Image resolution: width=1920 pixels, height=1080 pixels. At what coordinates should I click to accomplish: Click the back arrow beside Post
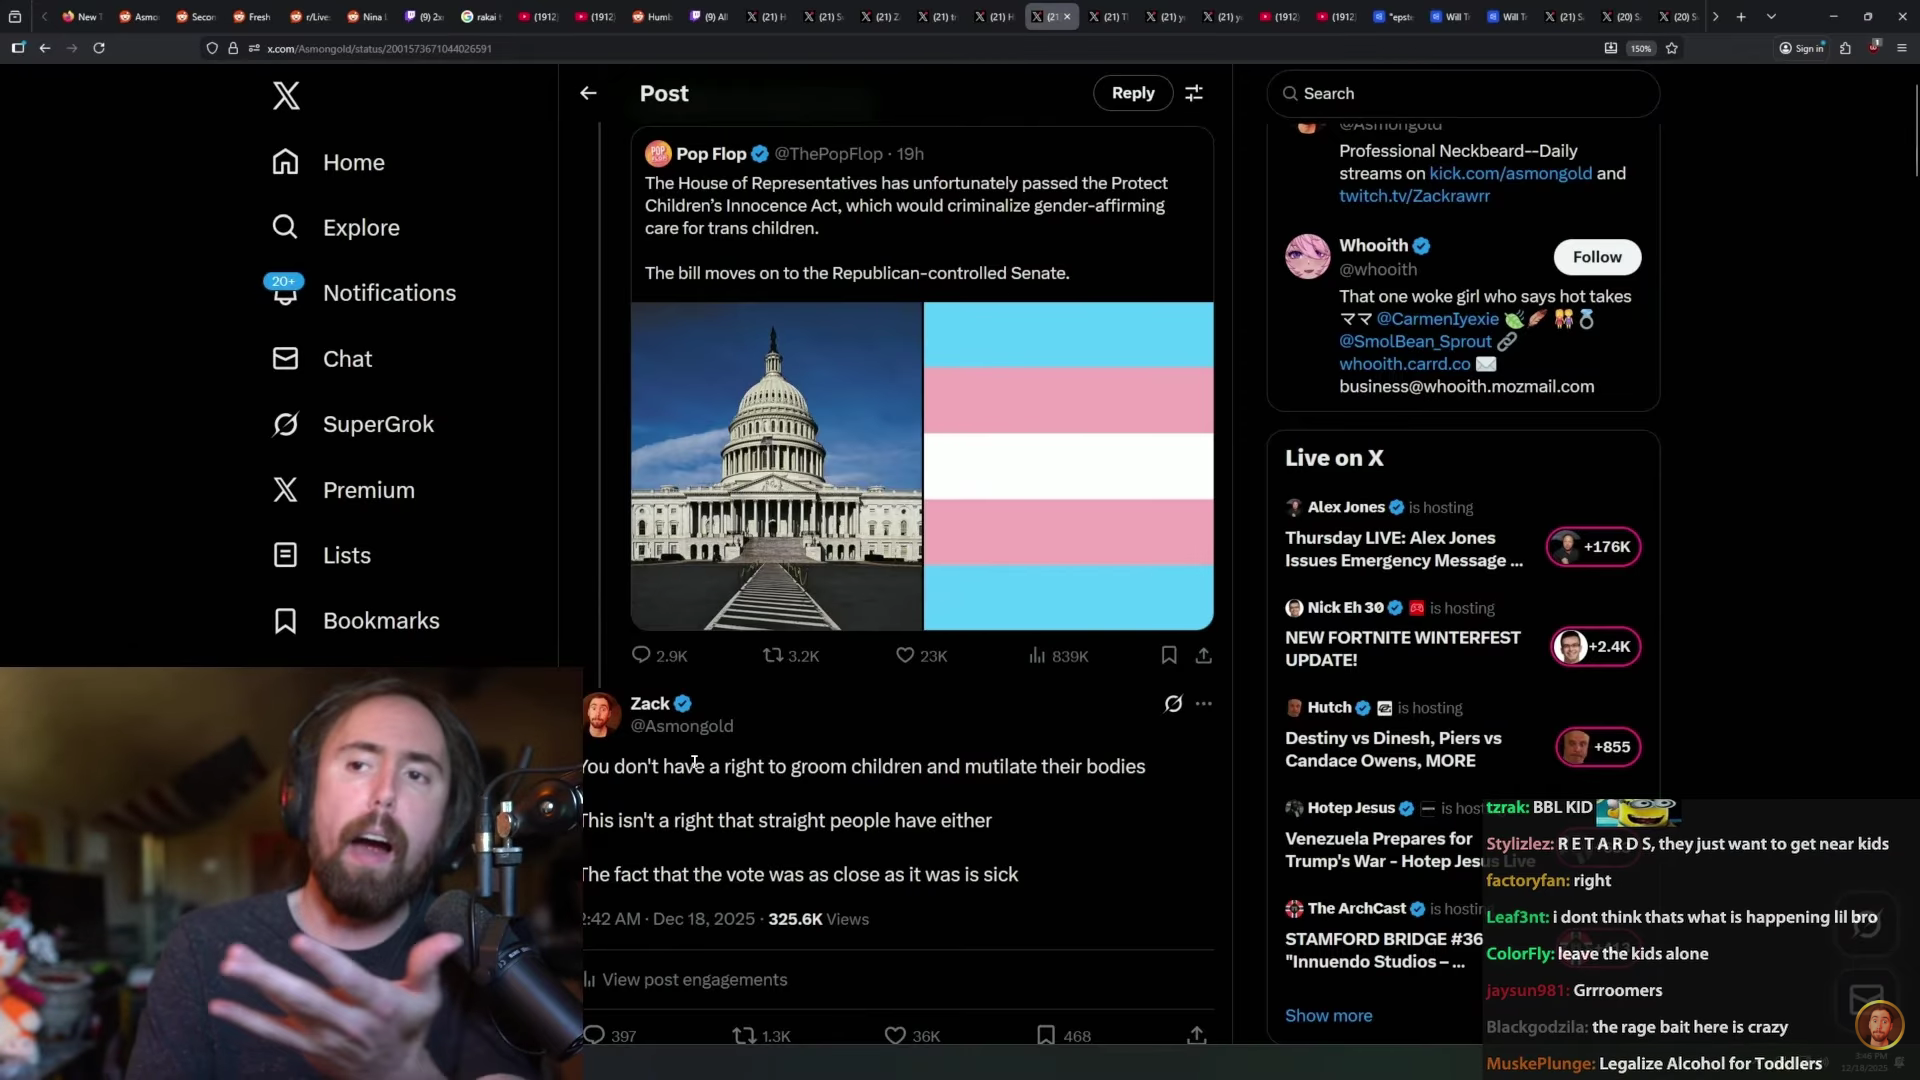(x=588, y=93)
